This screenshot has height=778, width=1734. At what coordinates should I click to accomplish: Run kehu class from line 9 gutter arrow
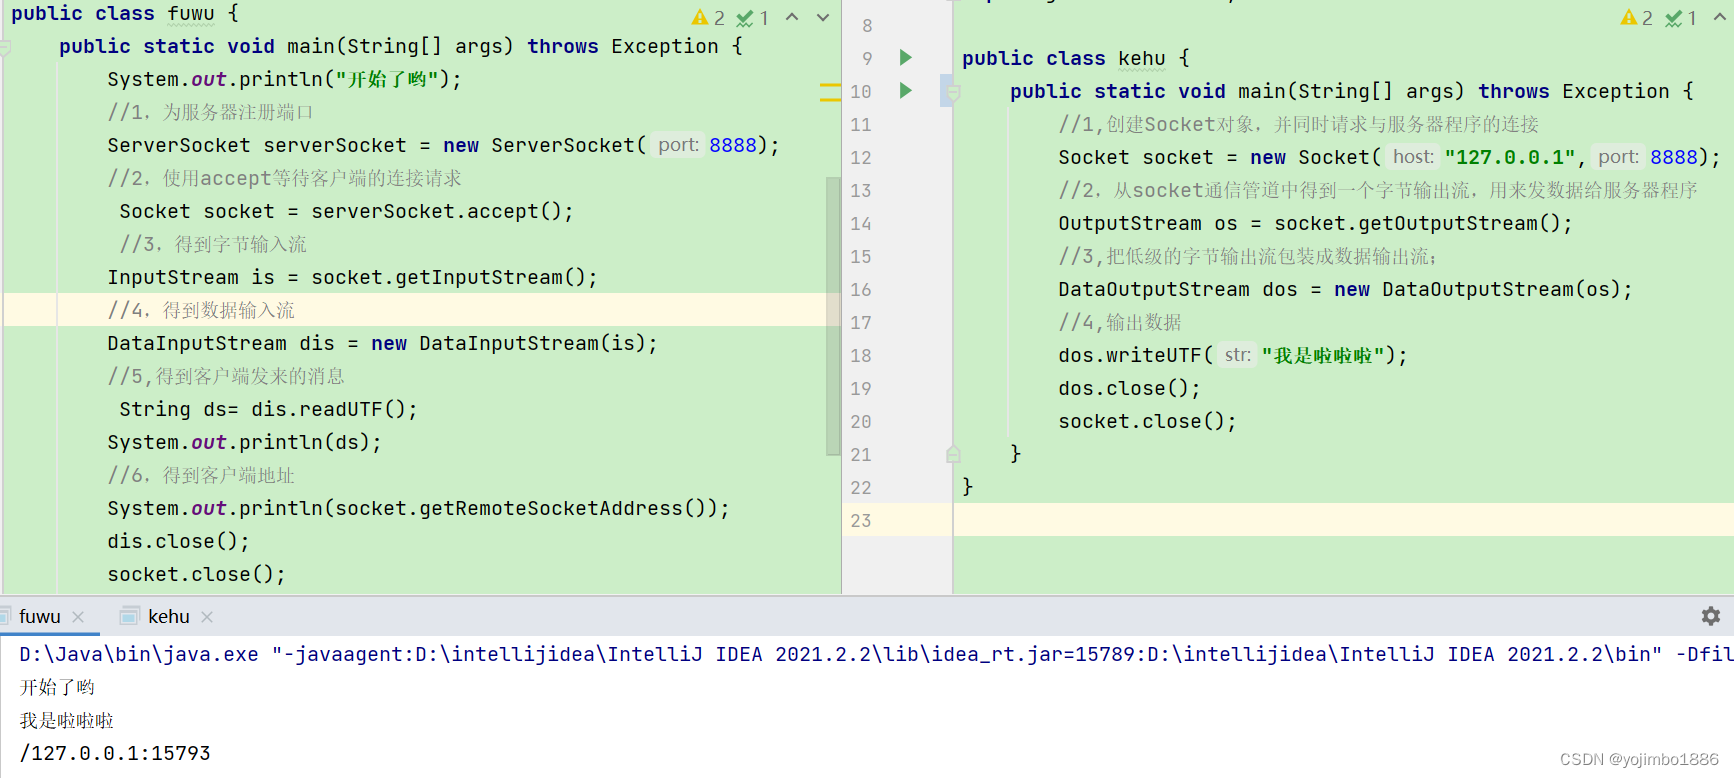coord(905,57)
